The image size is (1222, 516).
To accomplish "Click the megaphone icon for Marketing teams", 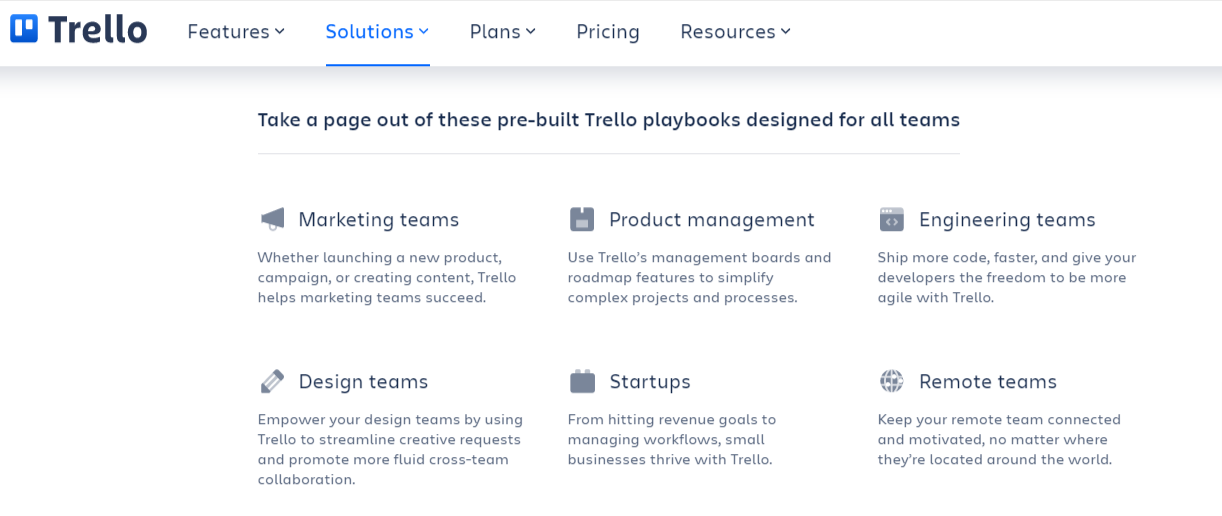I will 272,219.
